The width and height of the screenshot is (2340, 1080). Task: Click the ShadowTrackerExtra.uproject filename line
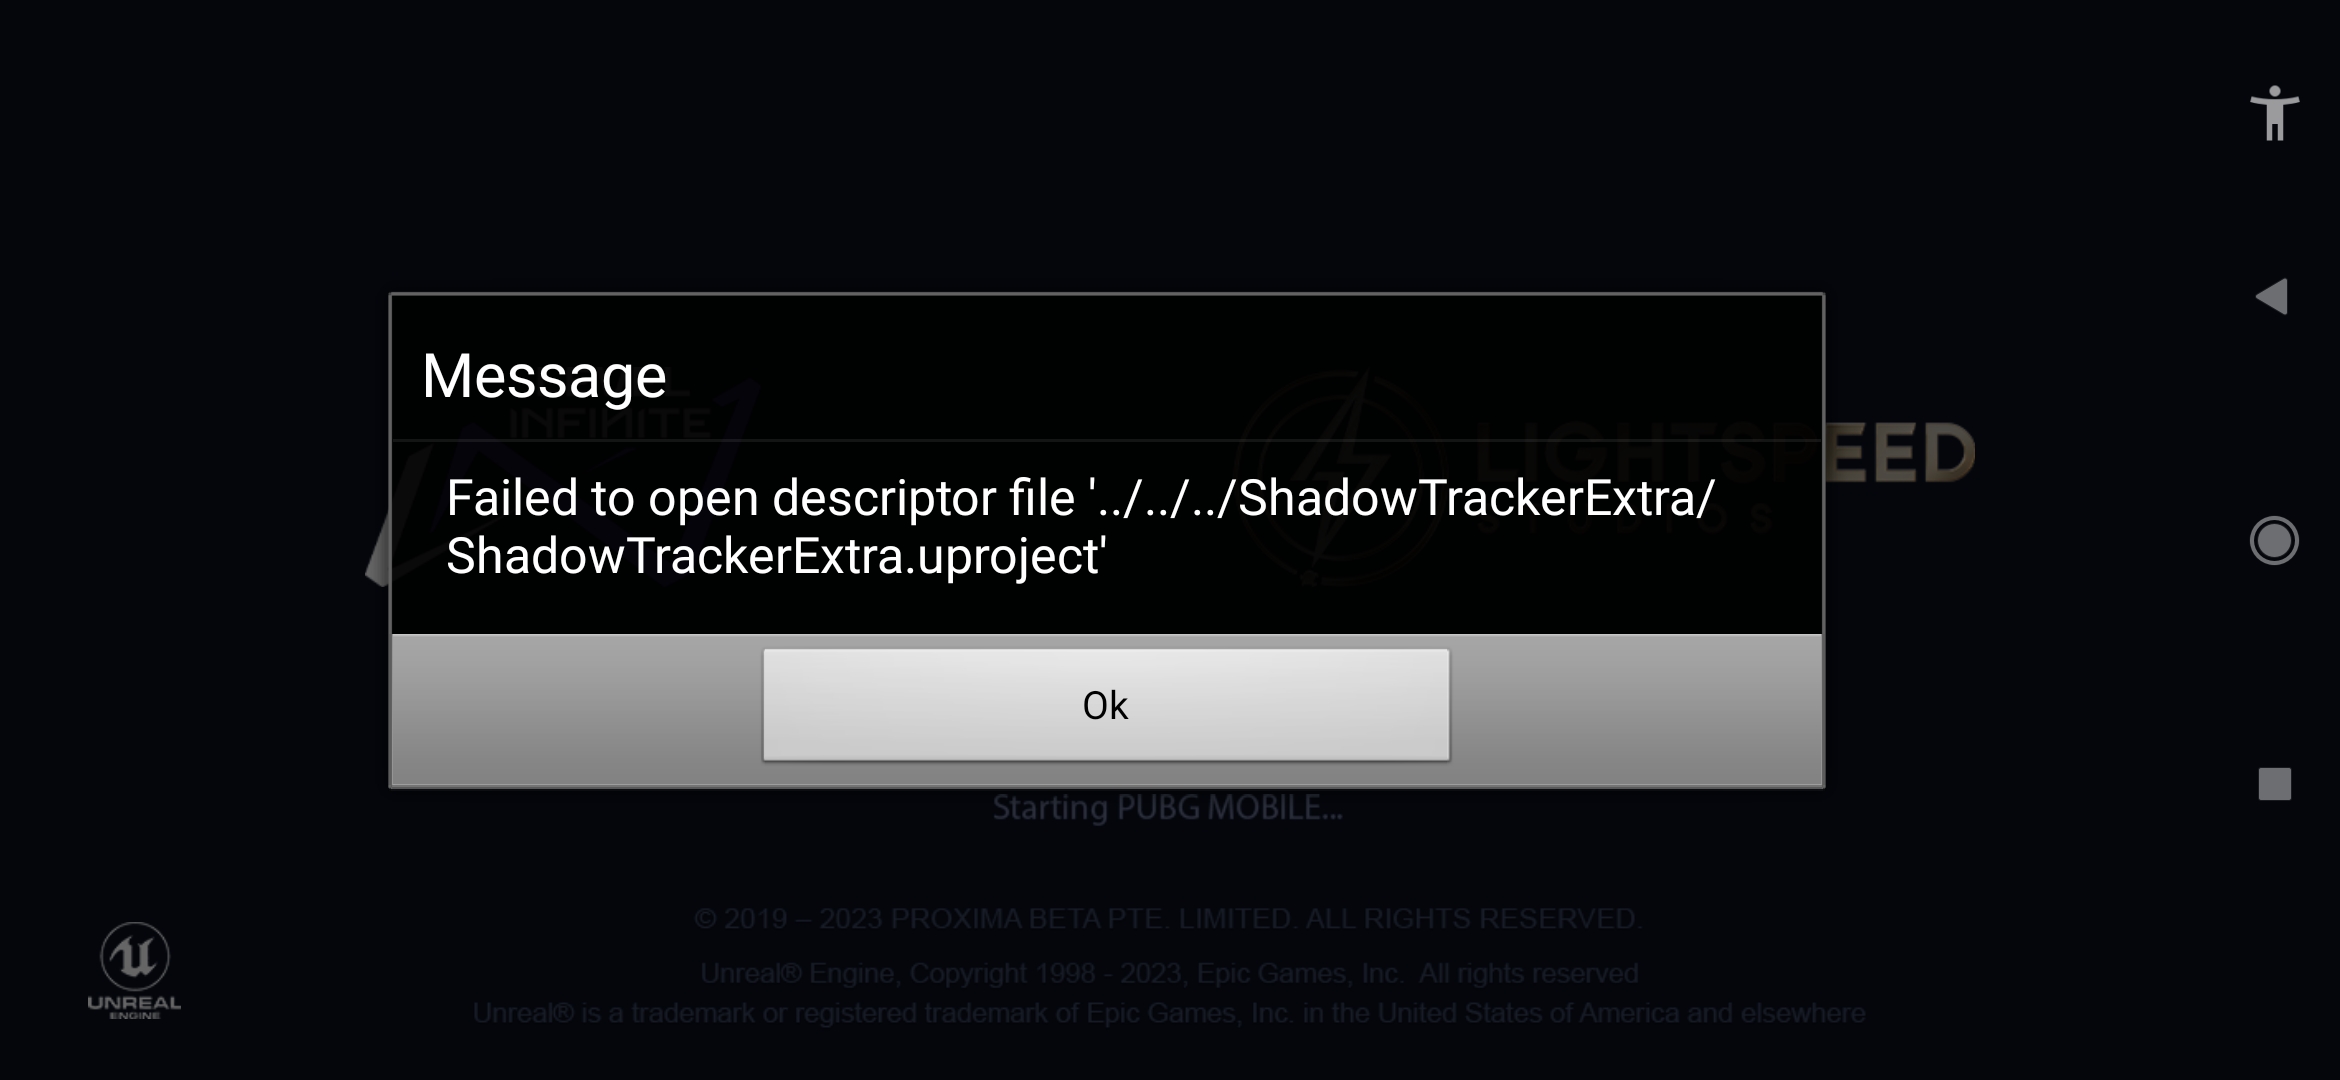tap(776, 556)
